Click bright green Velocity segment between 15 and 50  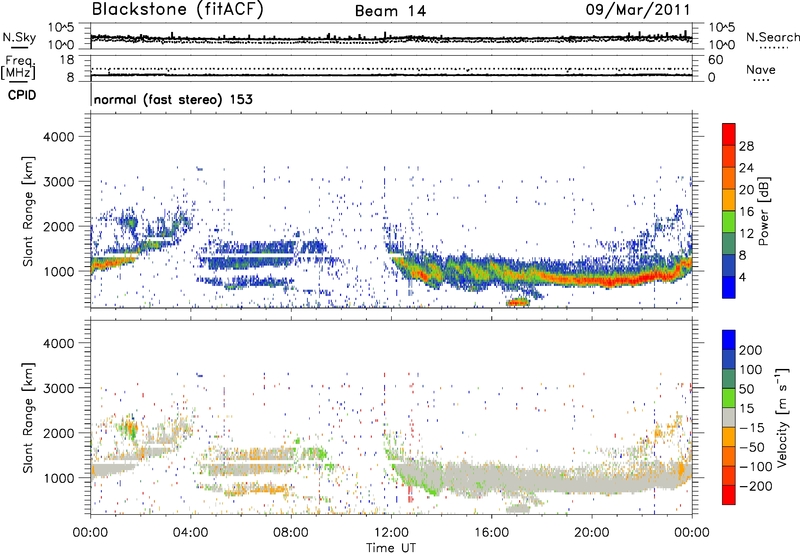pos(729,398)
